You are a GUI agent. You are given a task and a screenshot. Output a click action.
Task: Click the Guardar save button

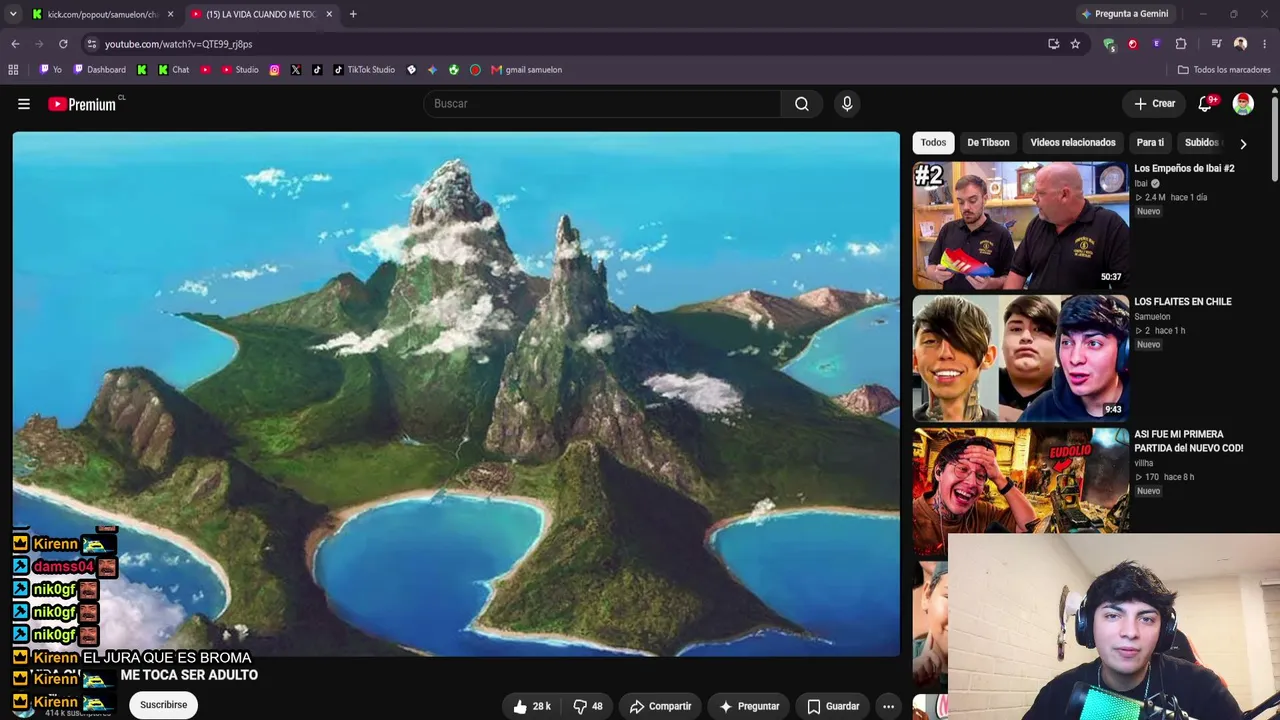(x=834, y=706)
